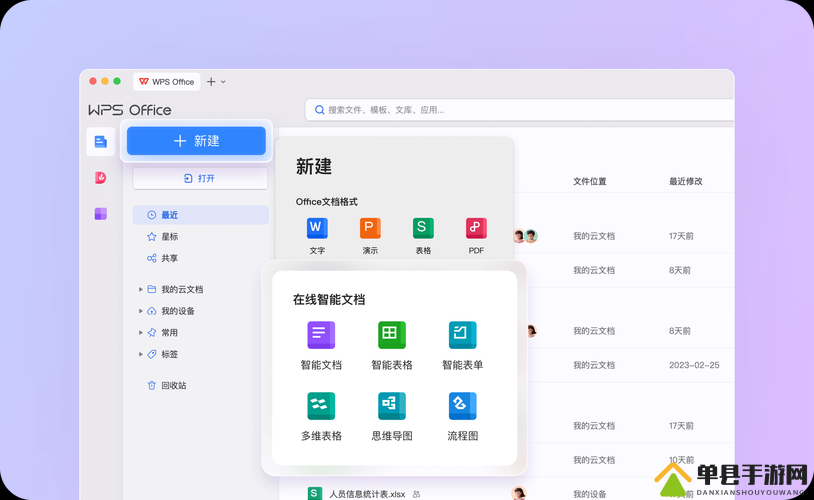This screenshot has height=500, width=814.
Task: Create a new 演示 presentation
Action: [x=370, y=236]
